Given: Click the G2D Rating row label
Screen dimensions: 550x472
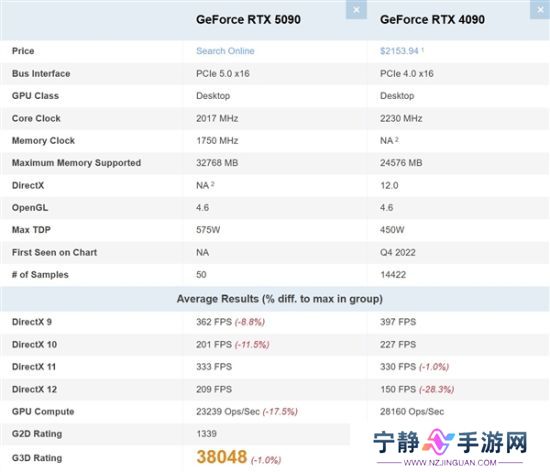Looking at the screenshot, I should point(37,434).
